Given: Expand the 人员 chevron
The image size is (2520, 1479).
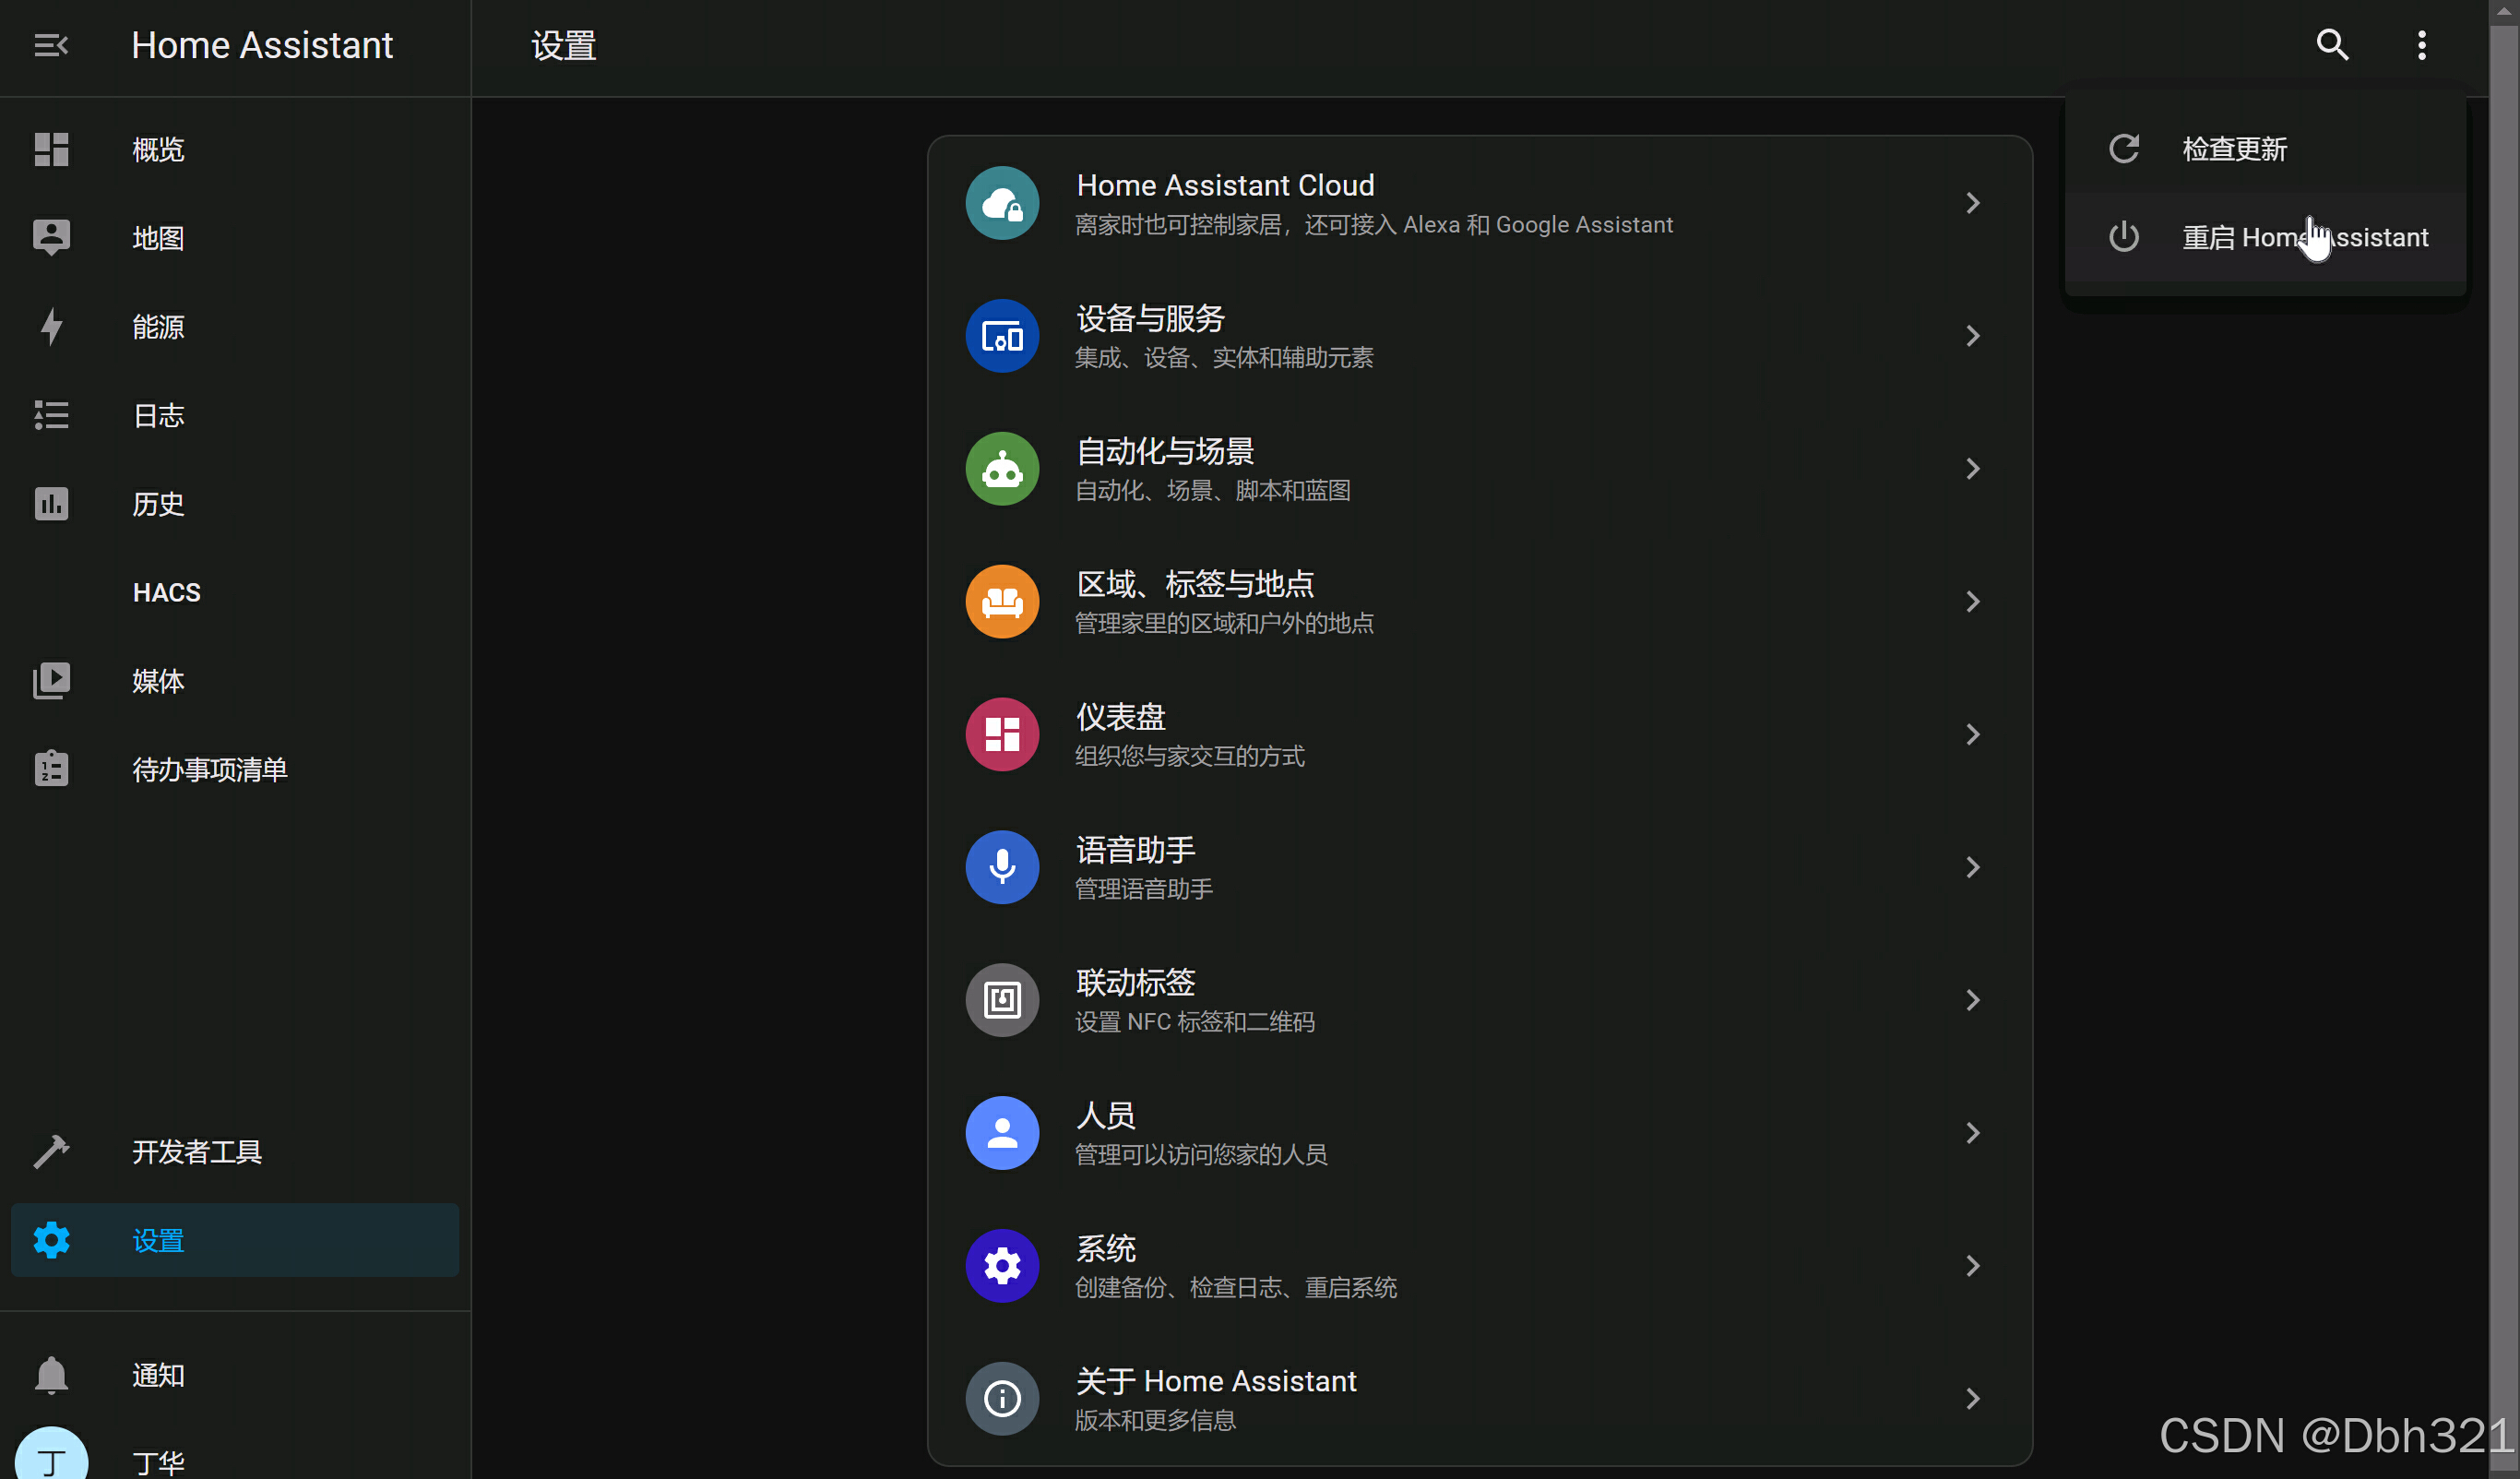Looking at the screenshot, I should click(1973, 1133).
